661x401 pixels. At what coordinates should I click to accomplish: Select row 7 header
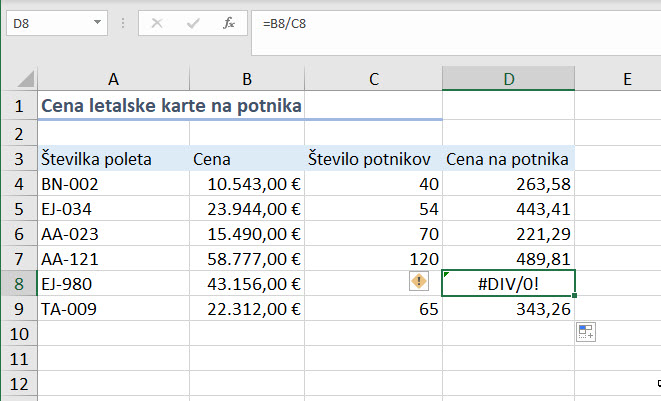(19, 258)
